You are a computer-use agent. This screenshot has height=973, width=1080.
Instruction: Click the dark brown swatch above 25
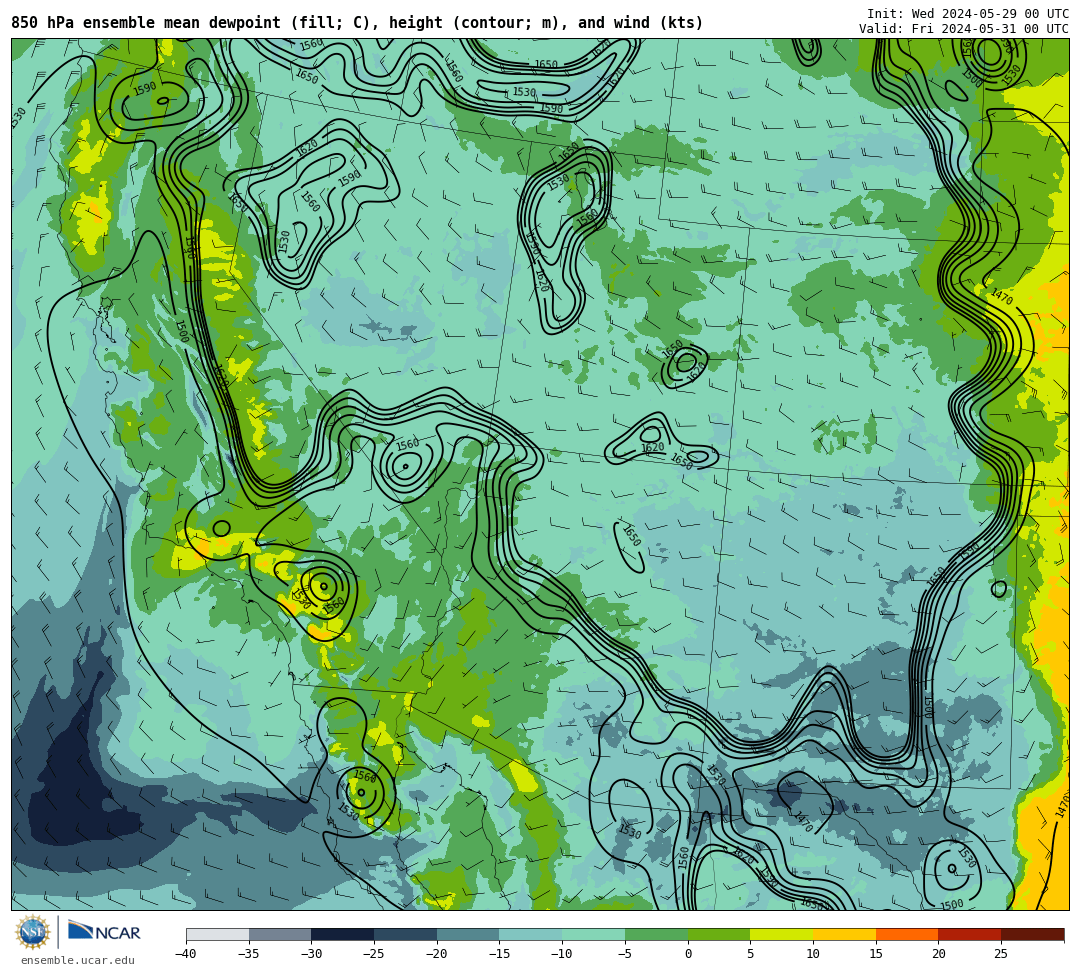(x=1032, y=934)
